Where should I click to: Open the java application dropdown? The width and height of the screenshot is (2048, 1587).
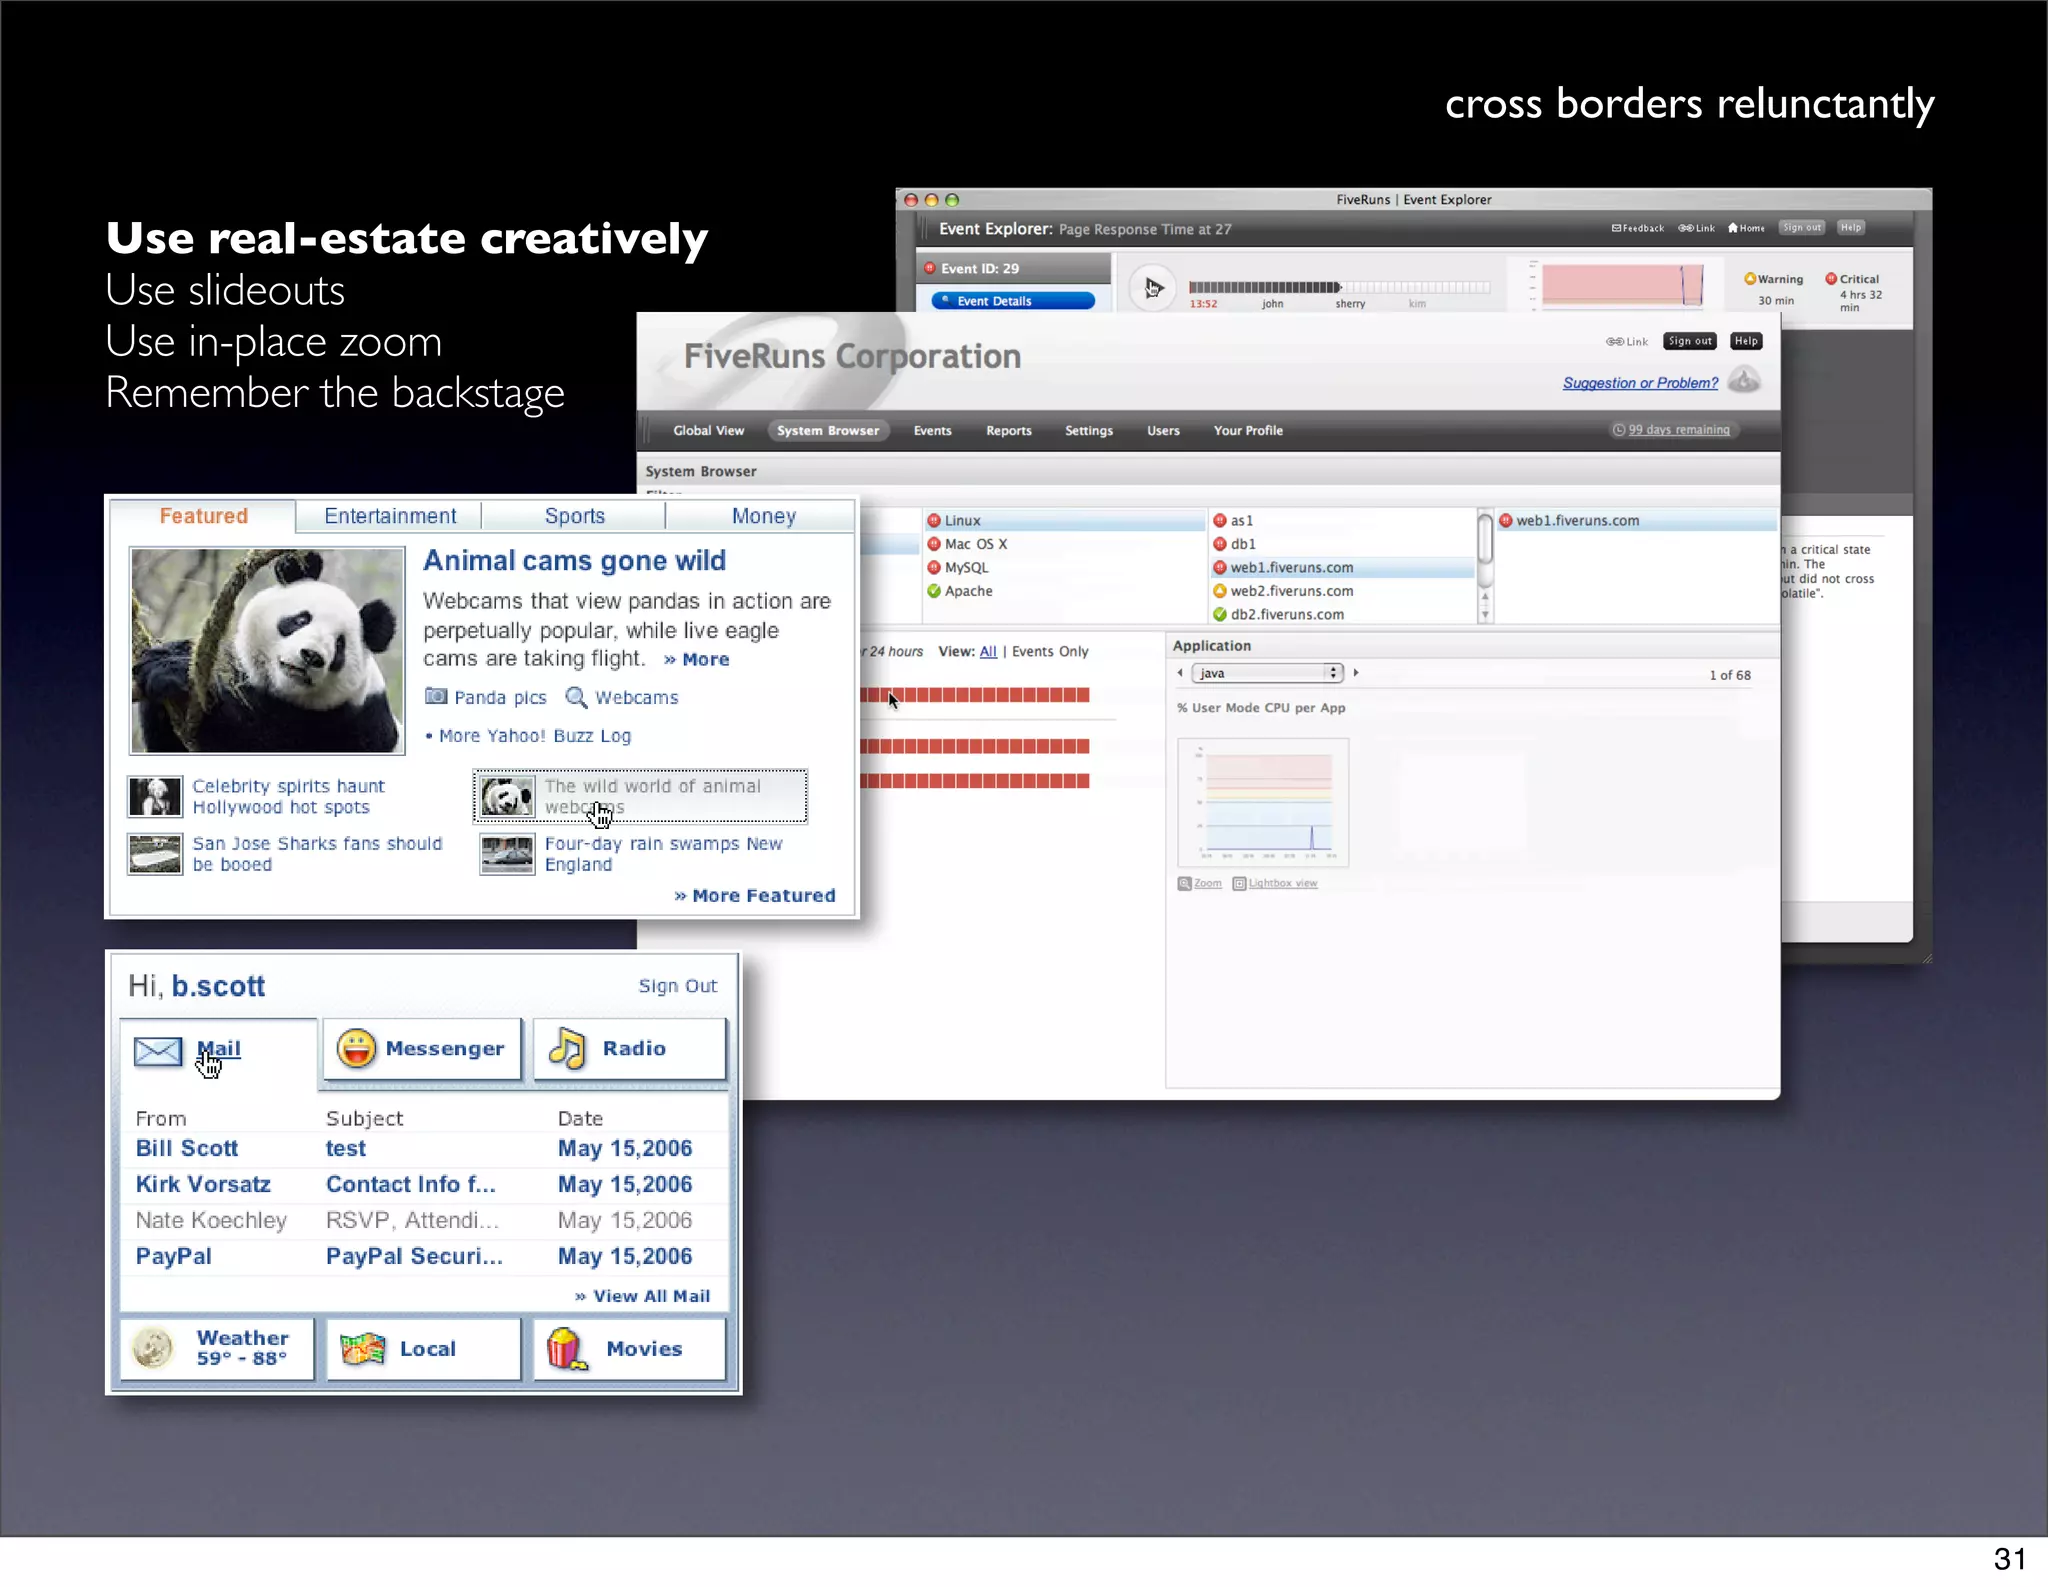pos(1267,673)
